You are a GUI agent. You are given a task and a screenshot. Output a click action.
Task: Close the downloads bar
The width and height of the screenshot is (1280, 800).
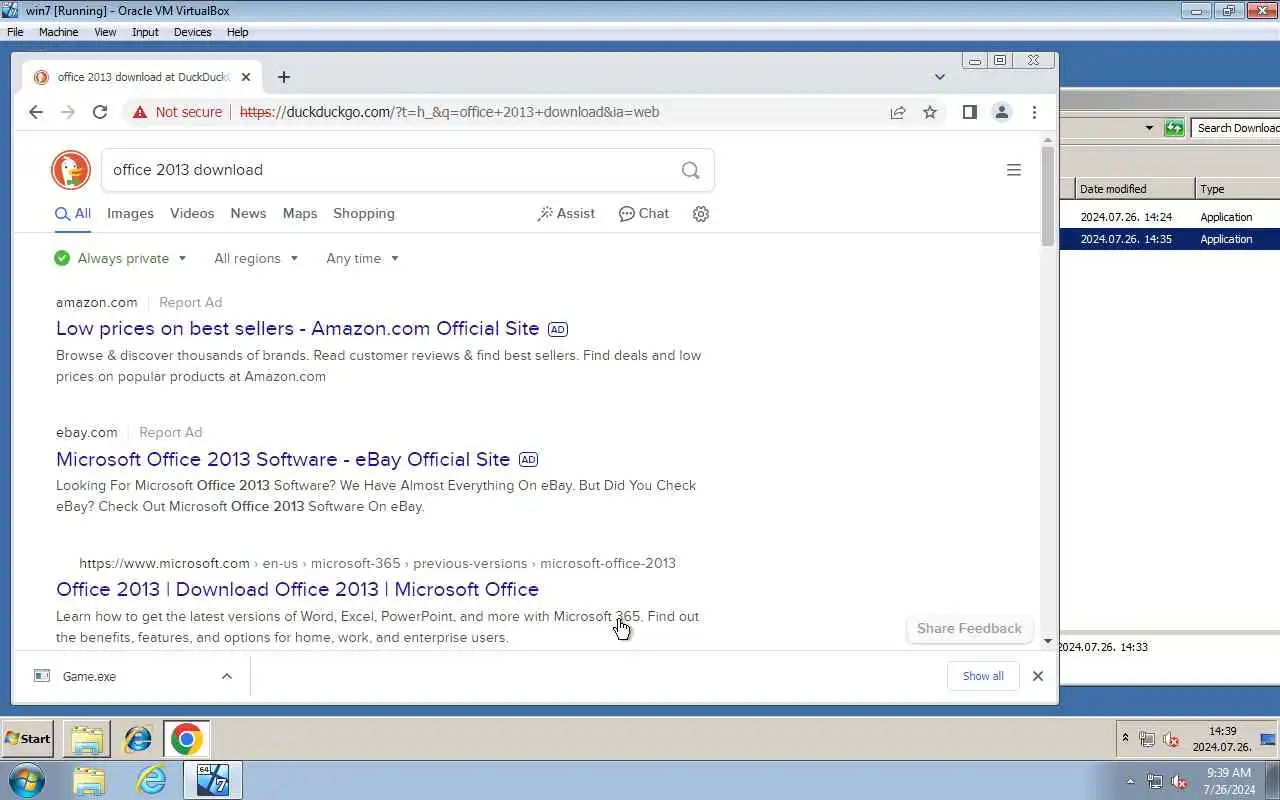(x=1038, y=676)
